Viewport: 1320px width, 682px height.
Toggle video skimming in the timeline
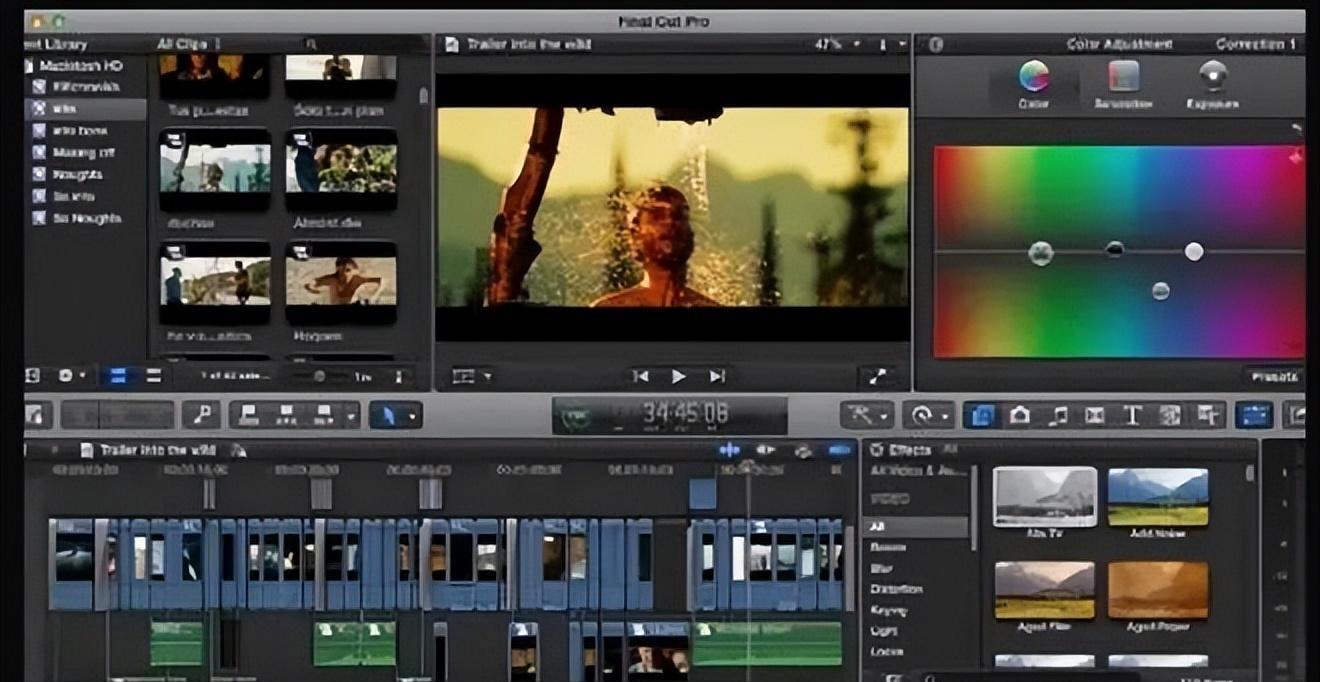click(x=729, y=450)
